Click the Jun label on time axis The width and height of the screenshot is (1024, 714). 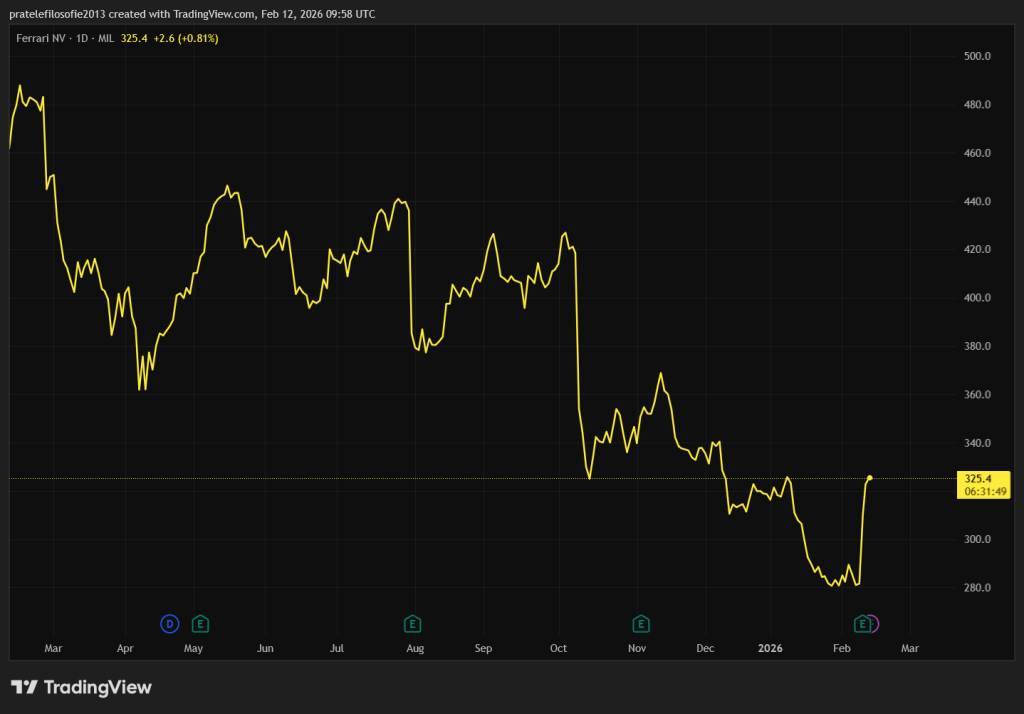pyautogui.click(x=265, y=648)
